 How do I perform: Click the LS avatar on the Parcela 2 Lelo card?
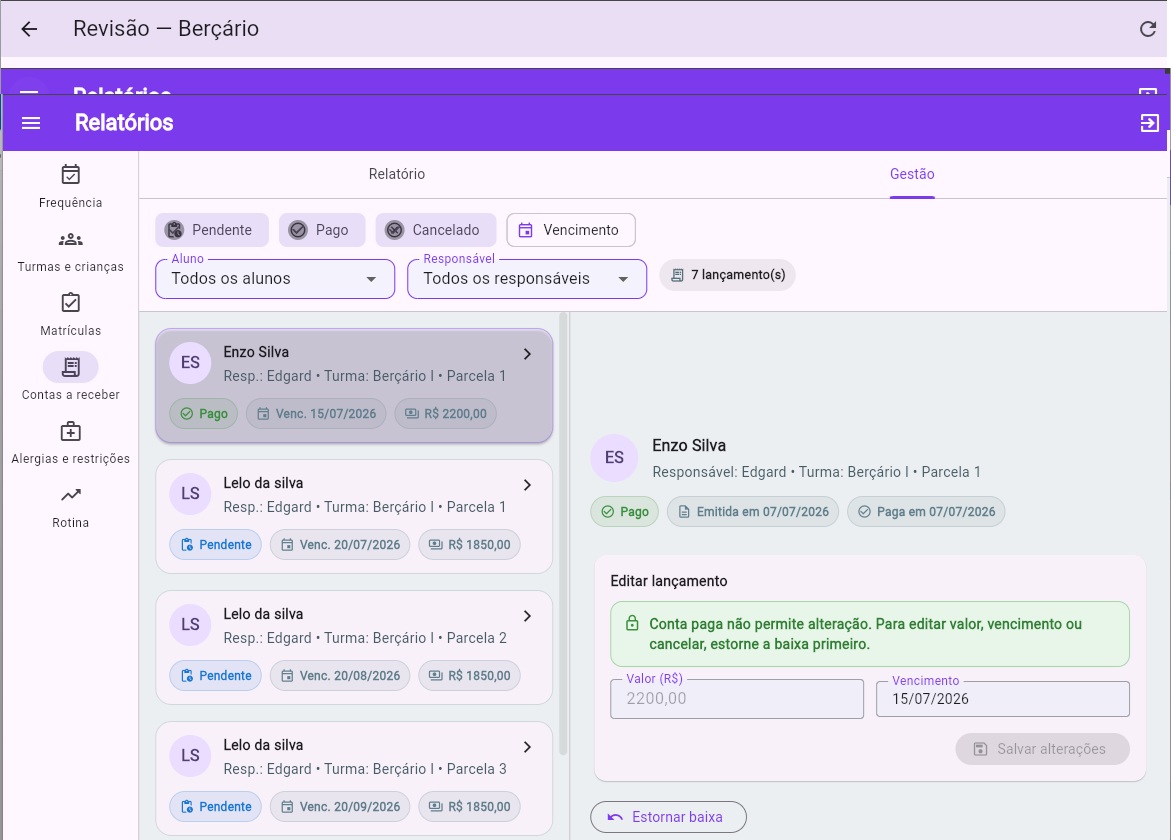pos(190,625)
